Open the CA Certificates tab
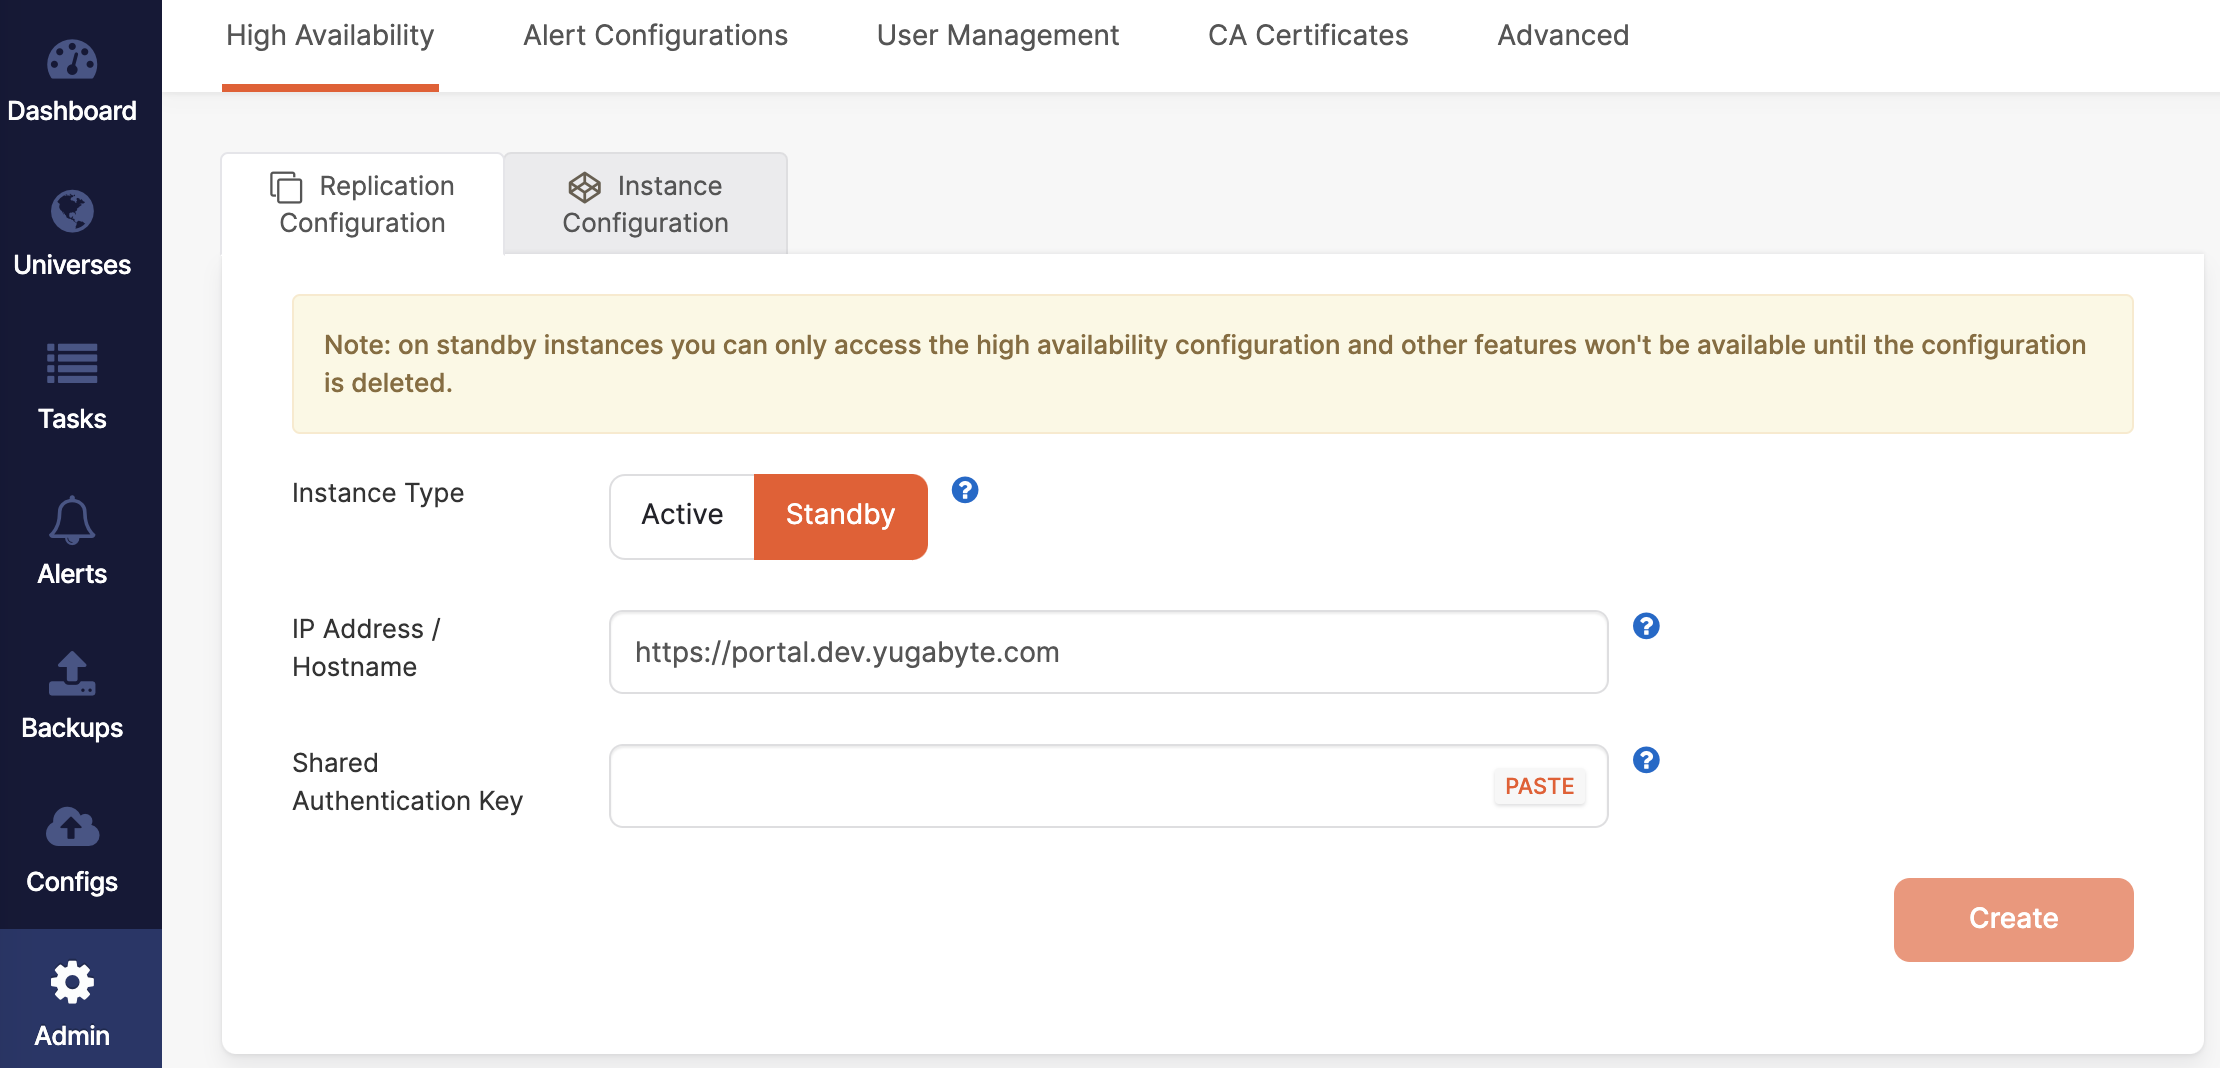The height and width of the screenshot is (1068, 2220). [x=1307, y=36]
